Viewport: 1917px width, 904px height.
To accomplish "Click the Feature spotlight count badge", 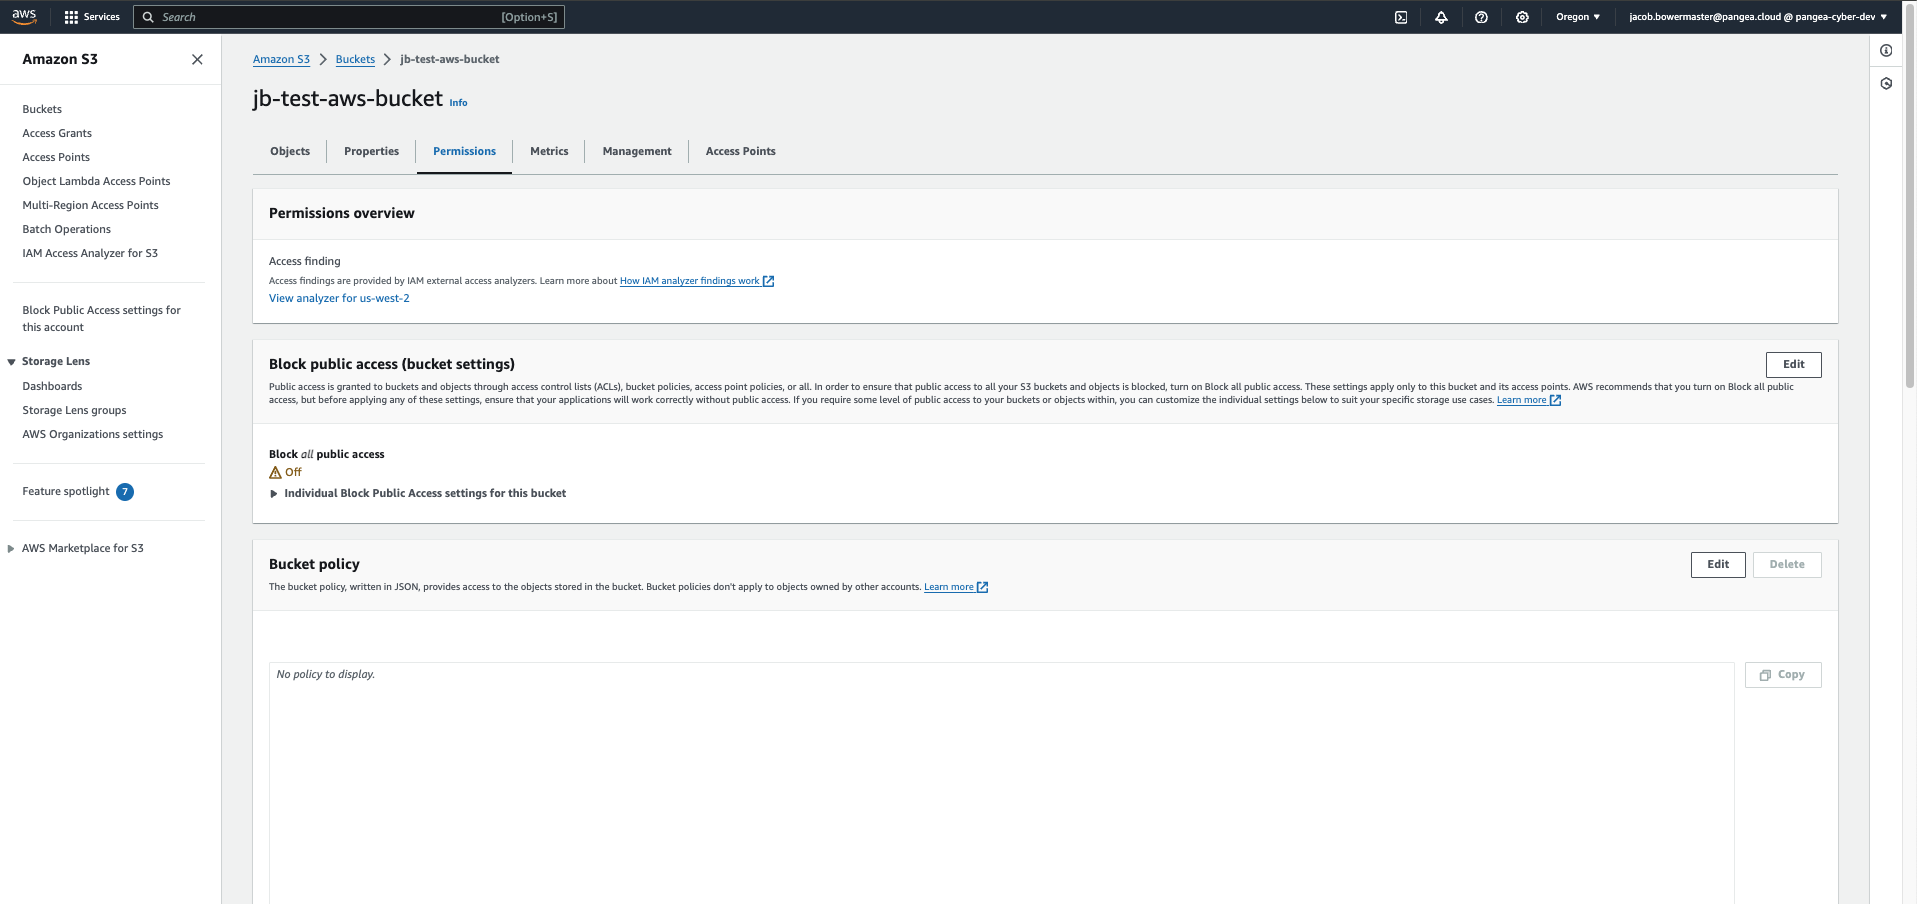I will (125, 492).
